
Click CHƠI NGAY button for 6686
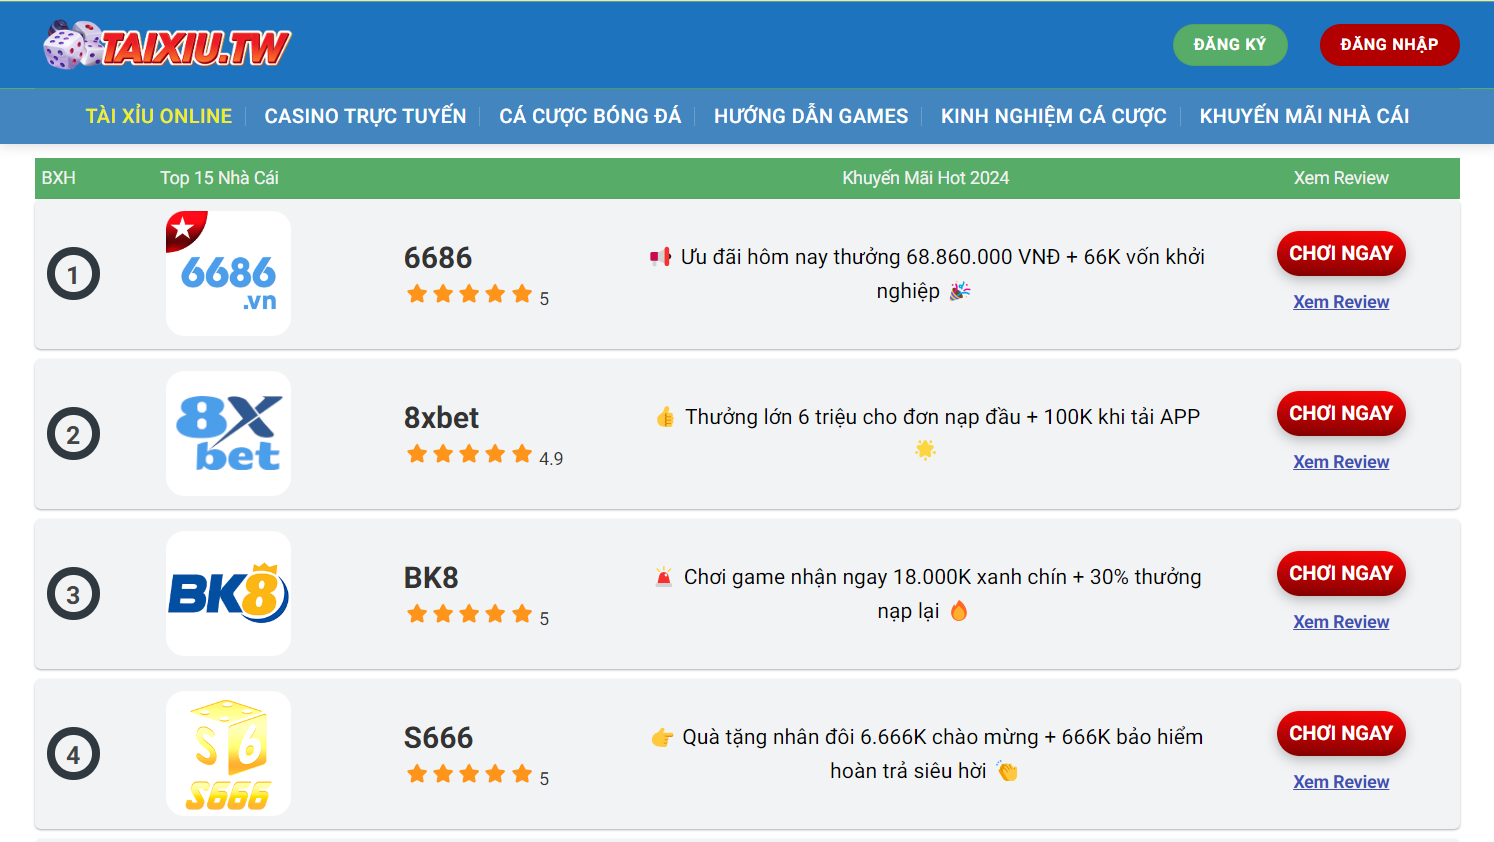coord(1341,253)
